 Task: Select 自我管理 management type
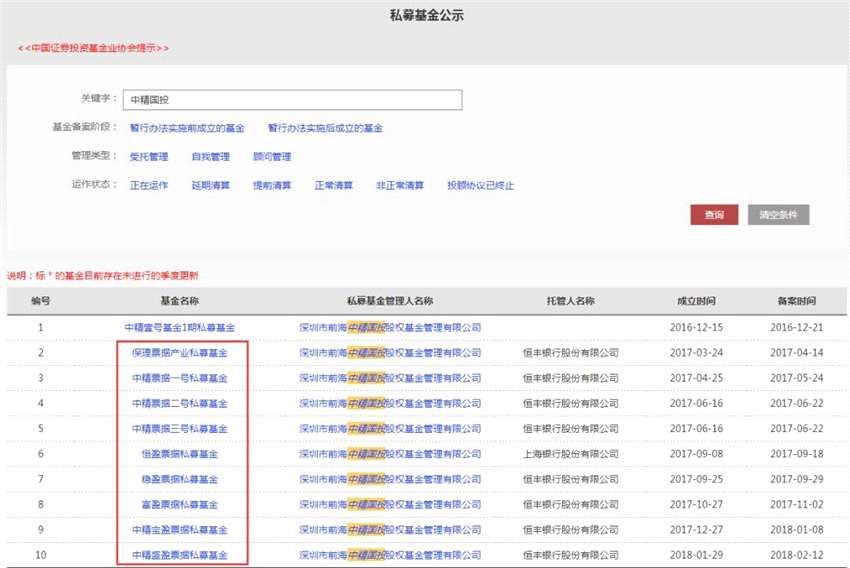(210, 157)
